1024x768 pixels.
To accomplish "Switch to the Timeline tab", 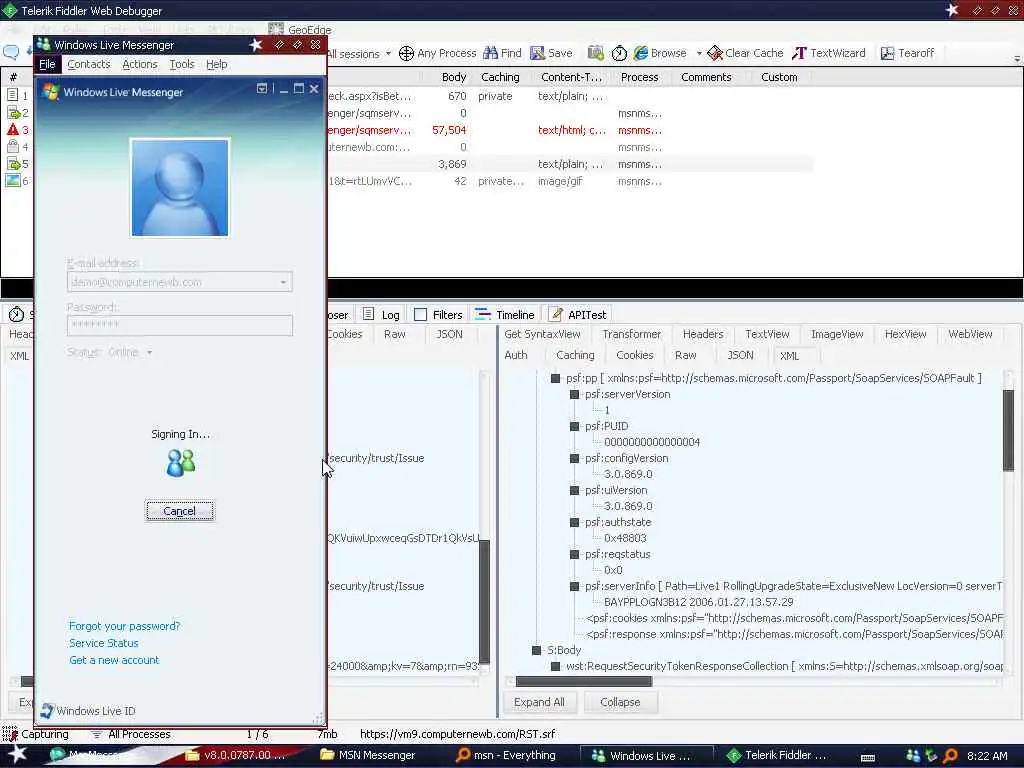I will [505, 315].
